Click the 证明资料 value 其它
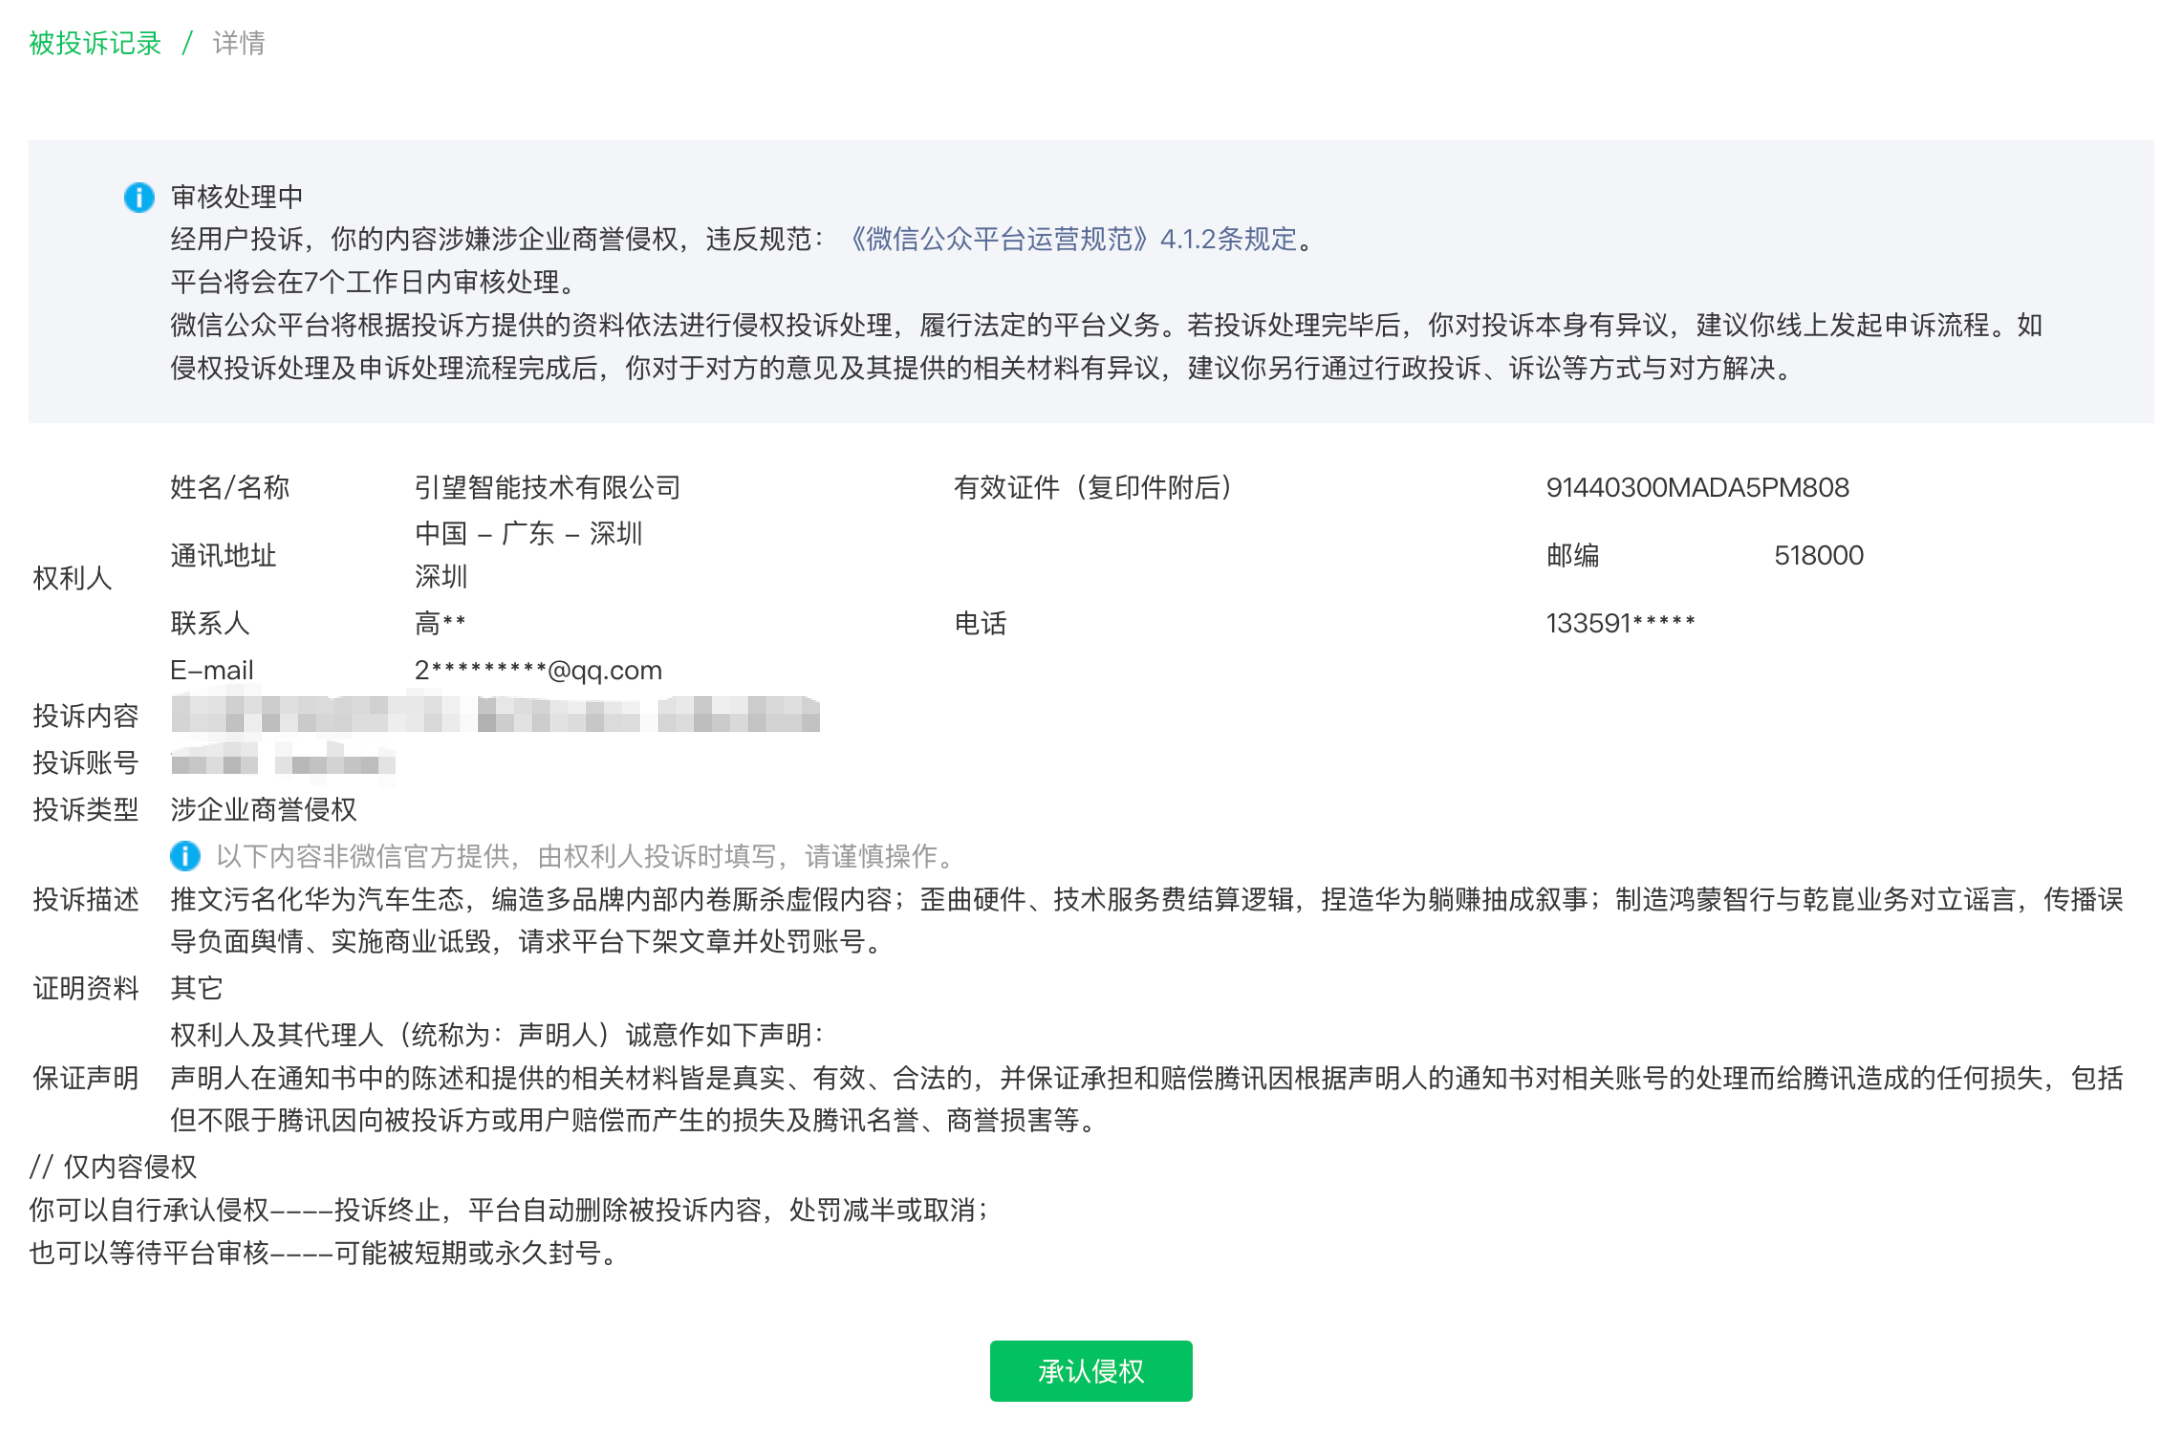The image size is (2176, 1452). coord(197,989)
